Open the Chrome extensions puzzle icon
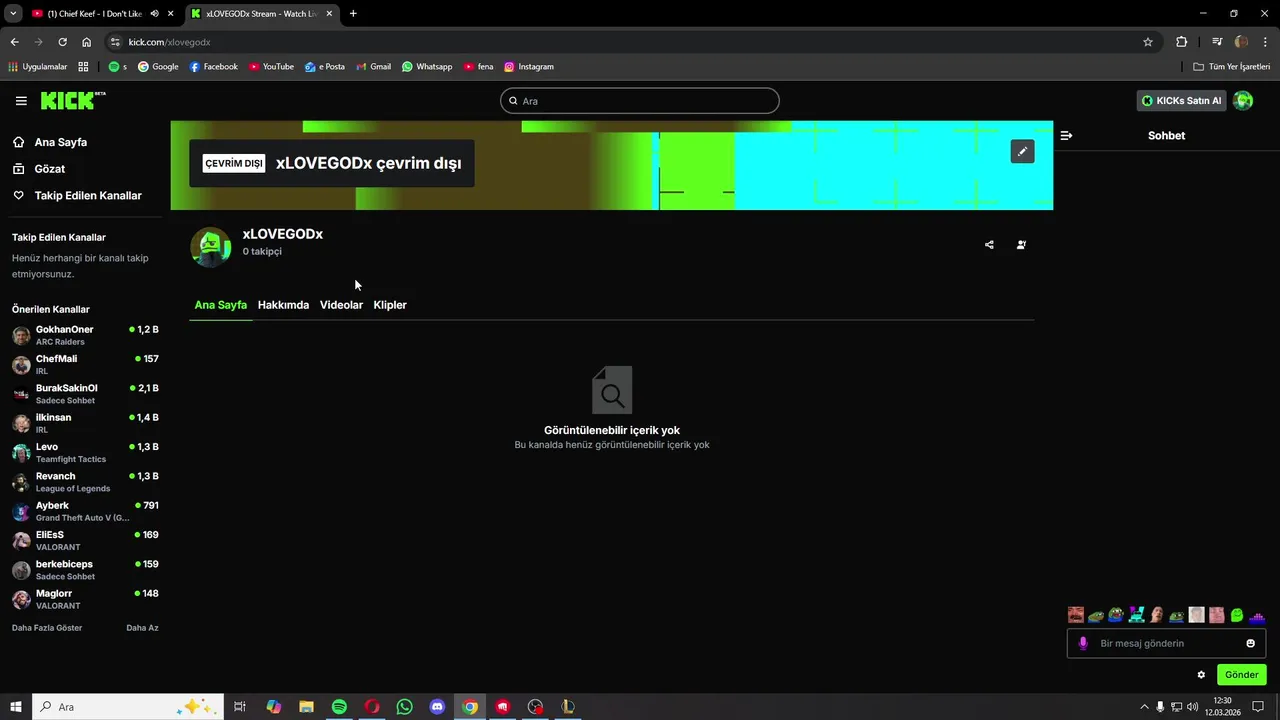 [x=1181, y=42]
